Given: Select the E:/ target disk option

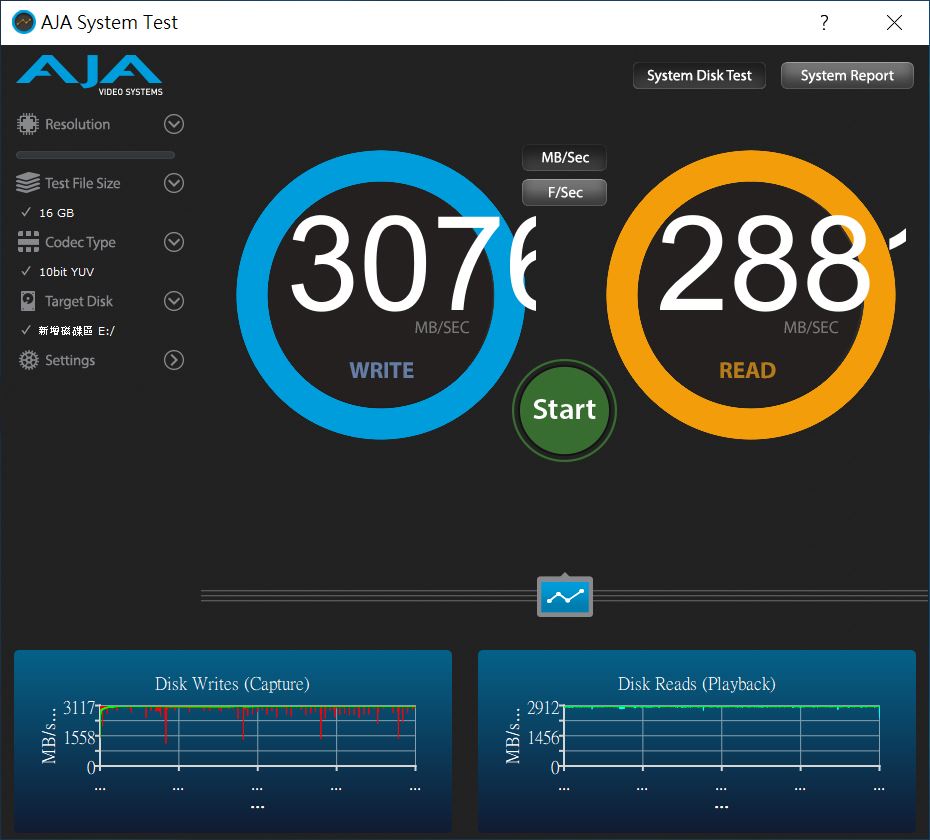Looking at the screenshot, I should click(68, 330).
